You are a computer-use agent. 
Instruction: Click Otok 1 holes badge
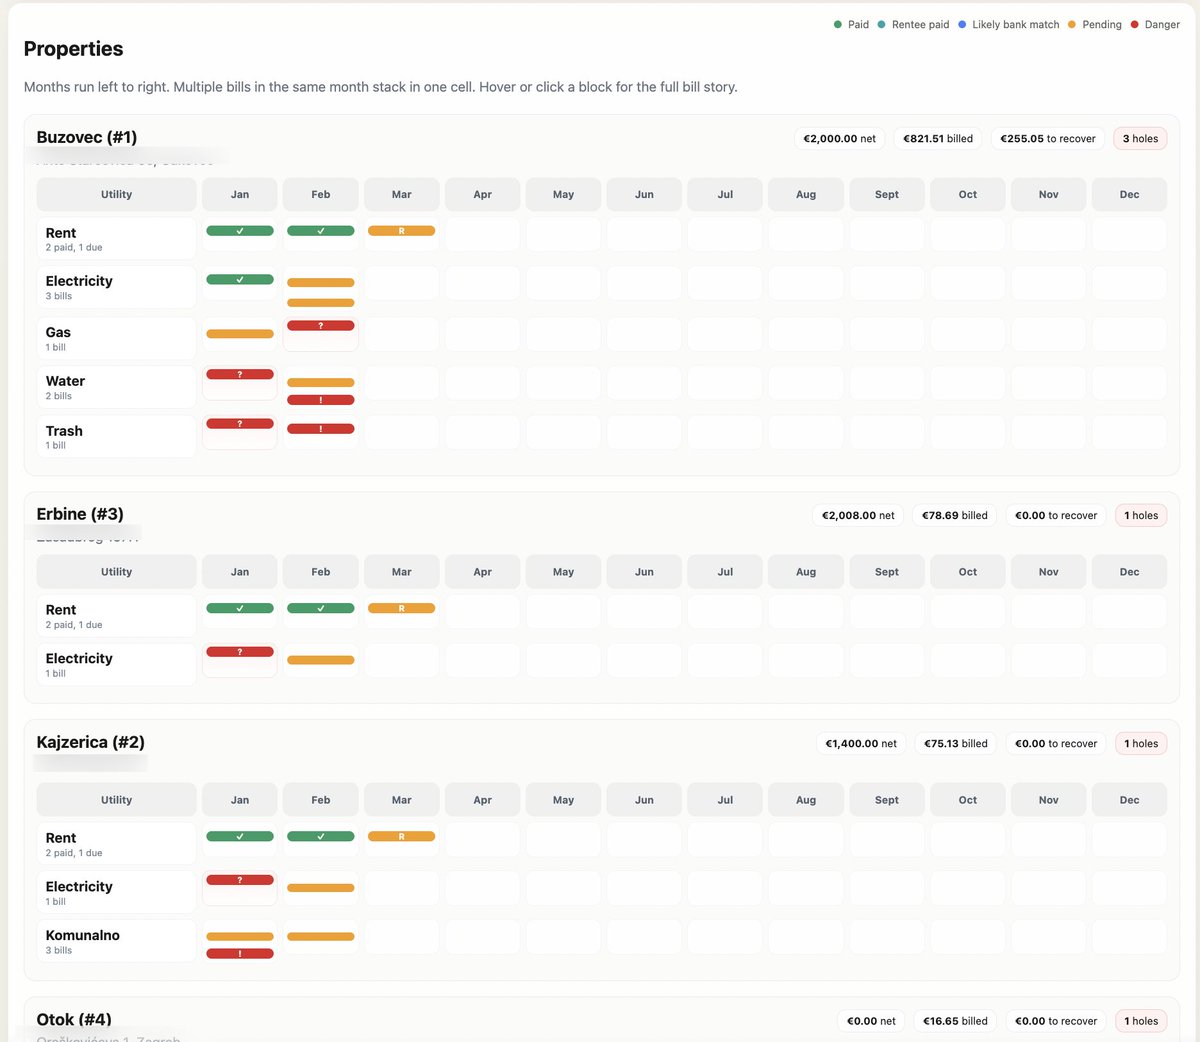point(1141,1021)
